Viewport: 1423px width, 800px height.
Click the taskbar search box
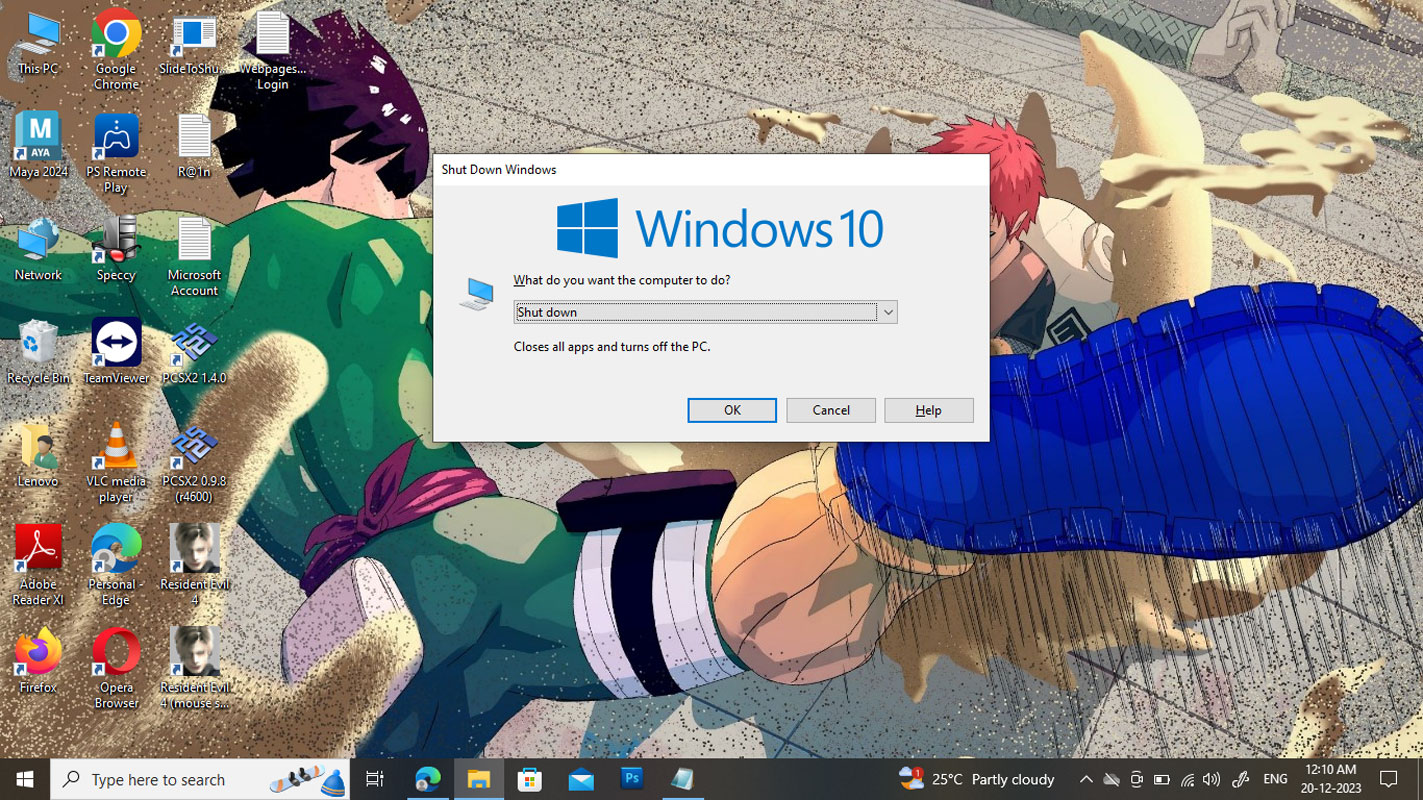coord(200,779)
